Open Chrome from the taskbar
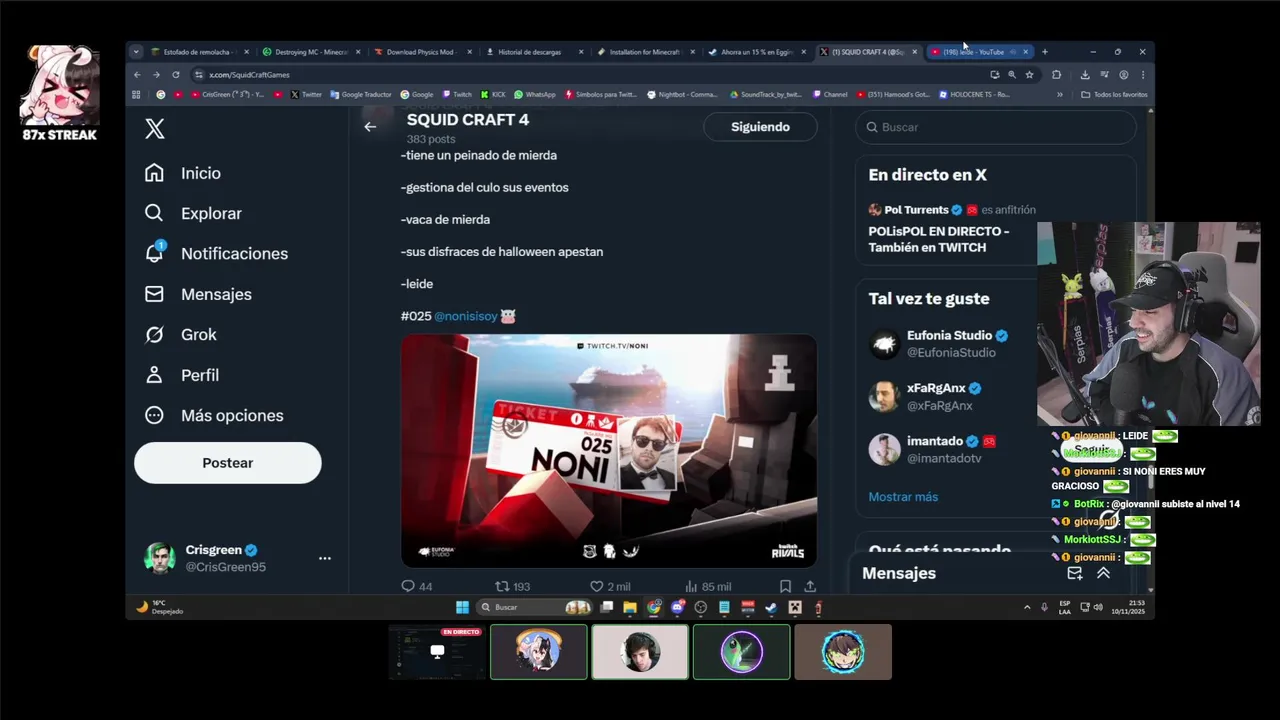1280x720 pixels. click(654, 607)
